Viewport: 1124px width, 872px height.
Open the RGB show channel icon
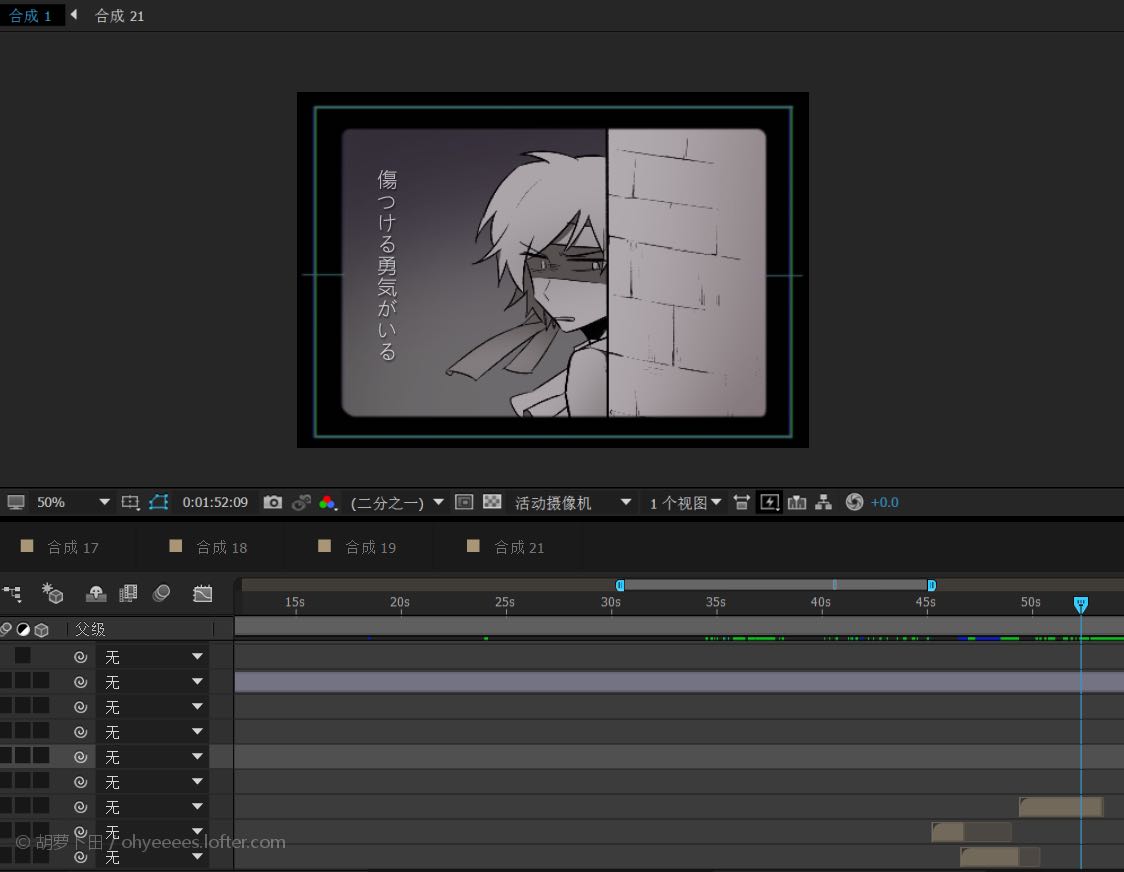(328, 502)
